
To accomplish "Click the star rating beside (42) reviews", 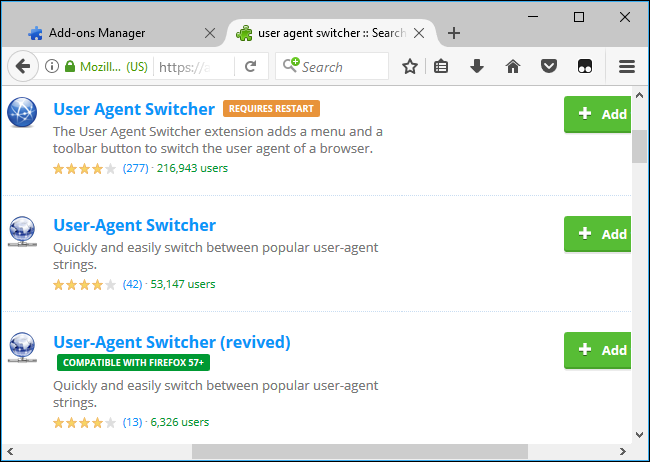I will [84, 285].
